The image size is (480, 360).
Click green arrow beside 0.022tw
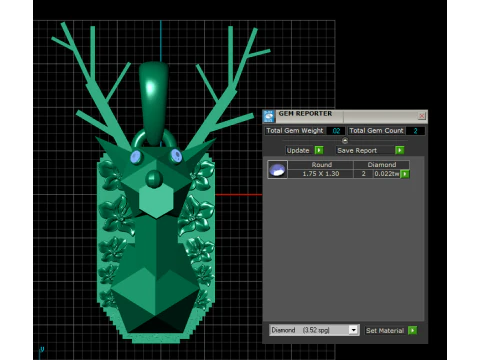point(405,174)
